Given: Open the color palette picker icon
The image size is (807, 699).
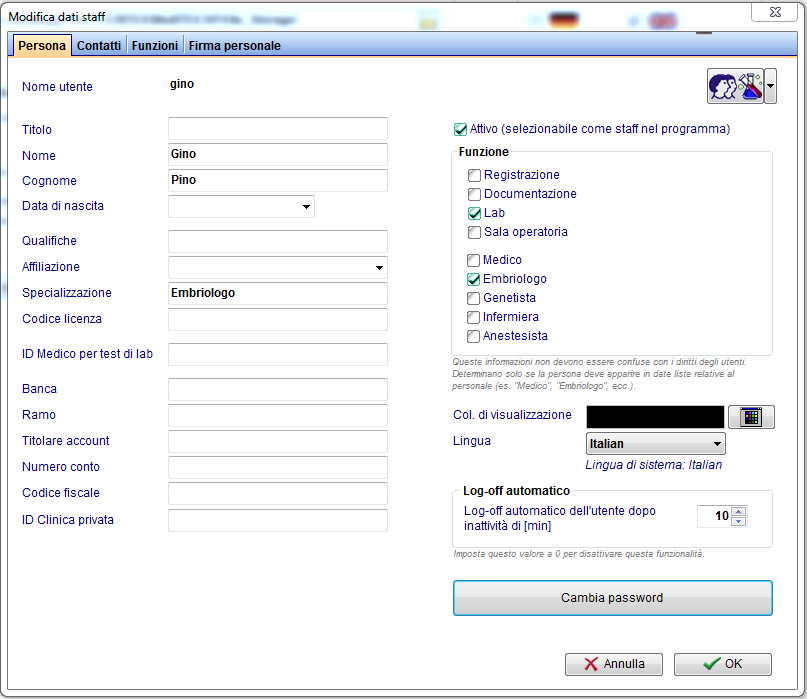Looking at the screenshot, I should pyautogui.click(x=751, y=417).
